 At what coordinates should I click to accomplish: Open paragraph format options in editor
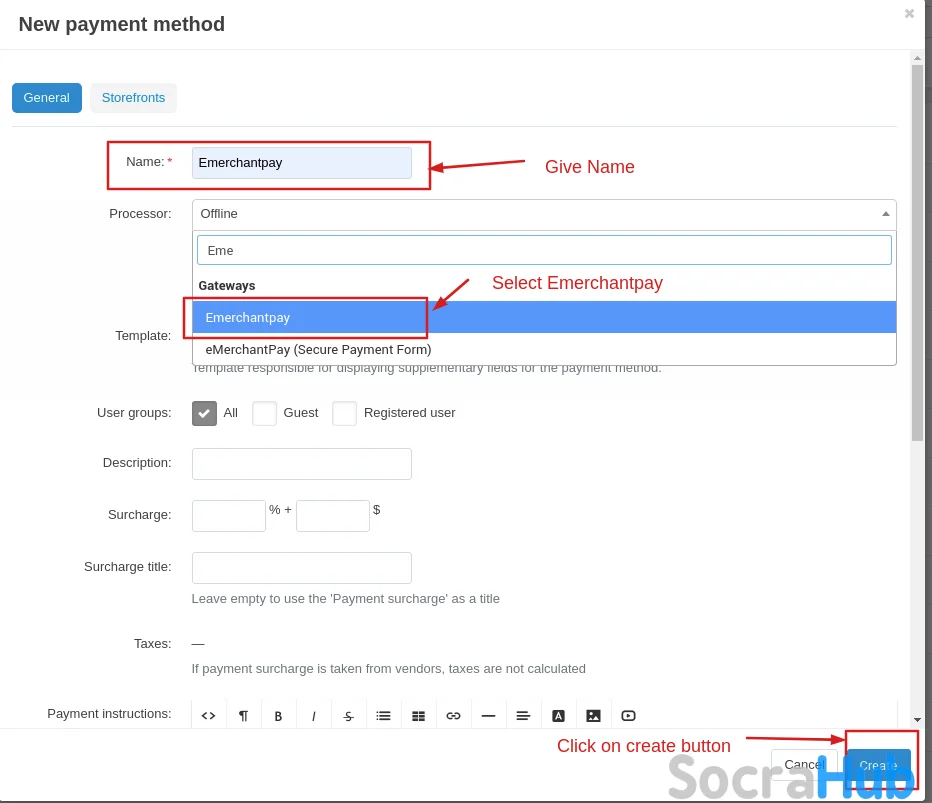click(x=243, y=715)
